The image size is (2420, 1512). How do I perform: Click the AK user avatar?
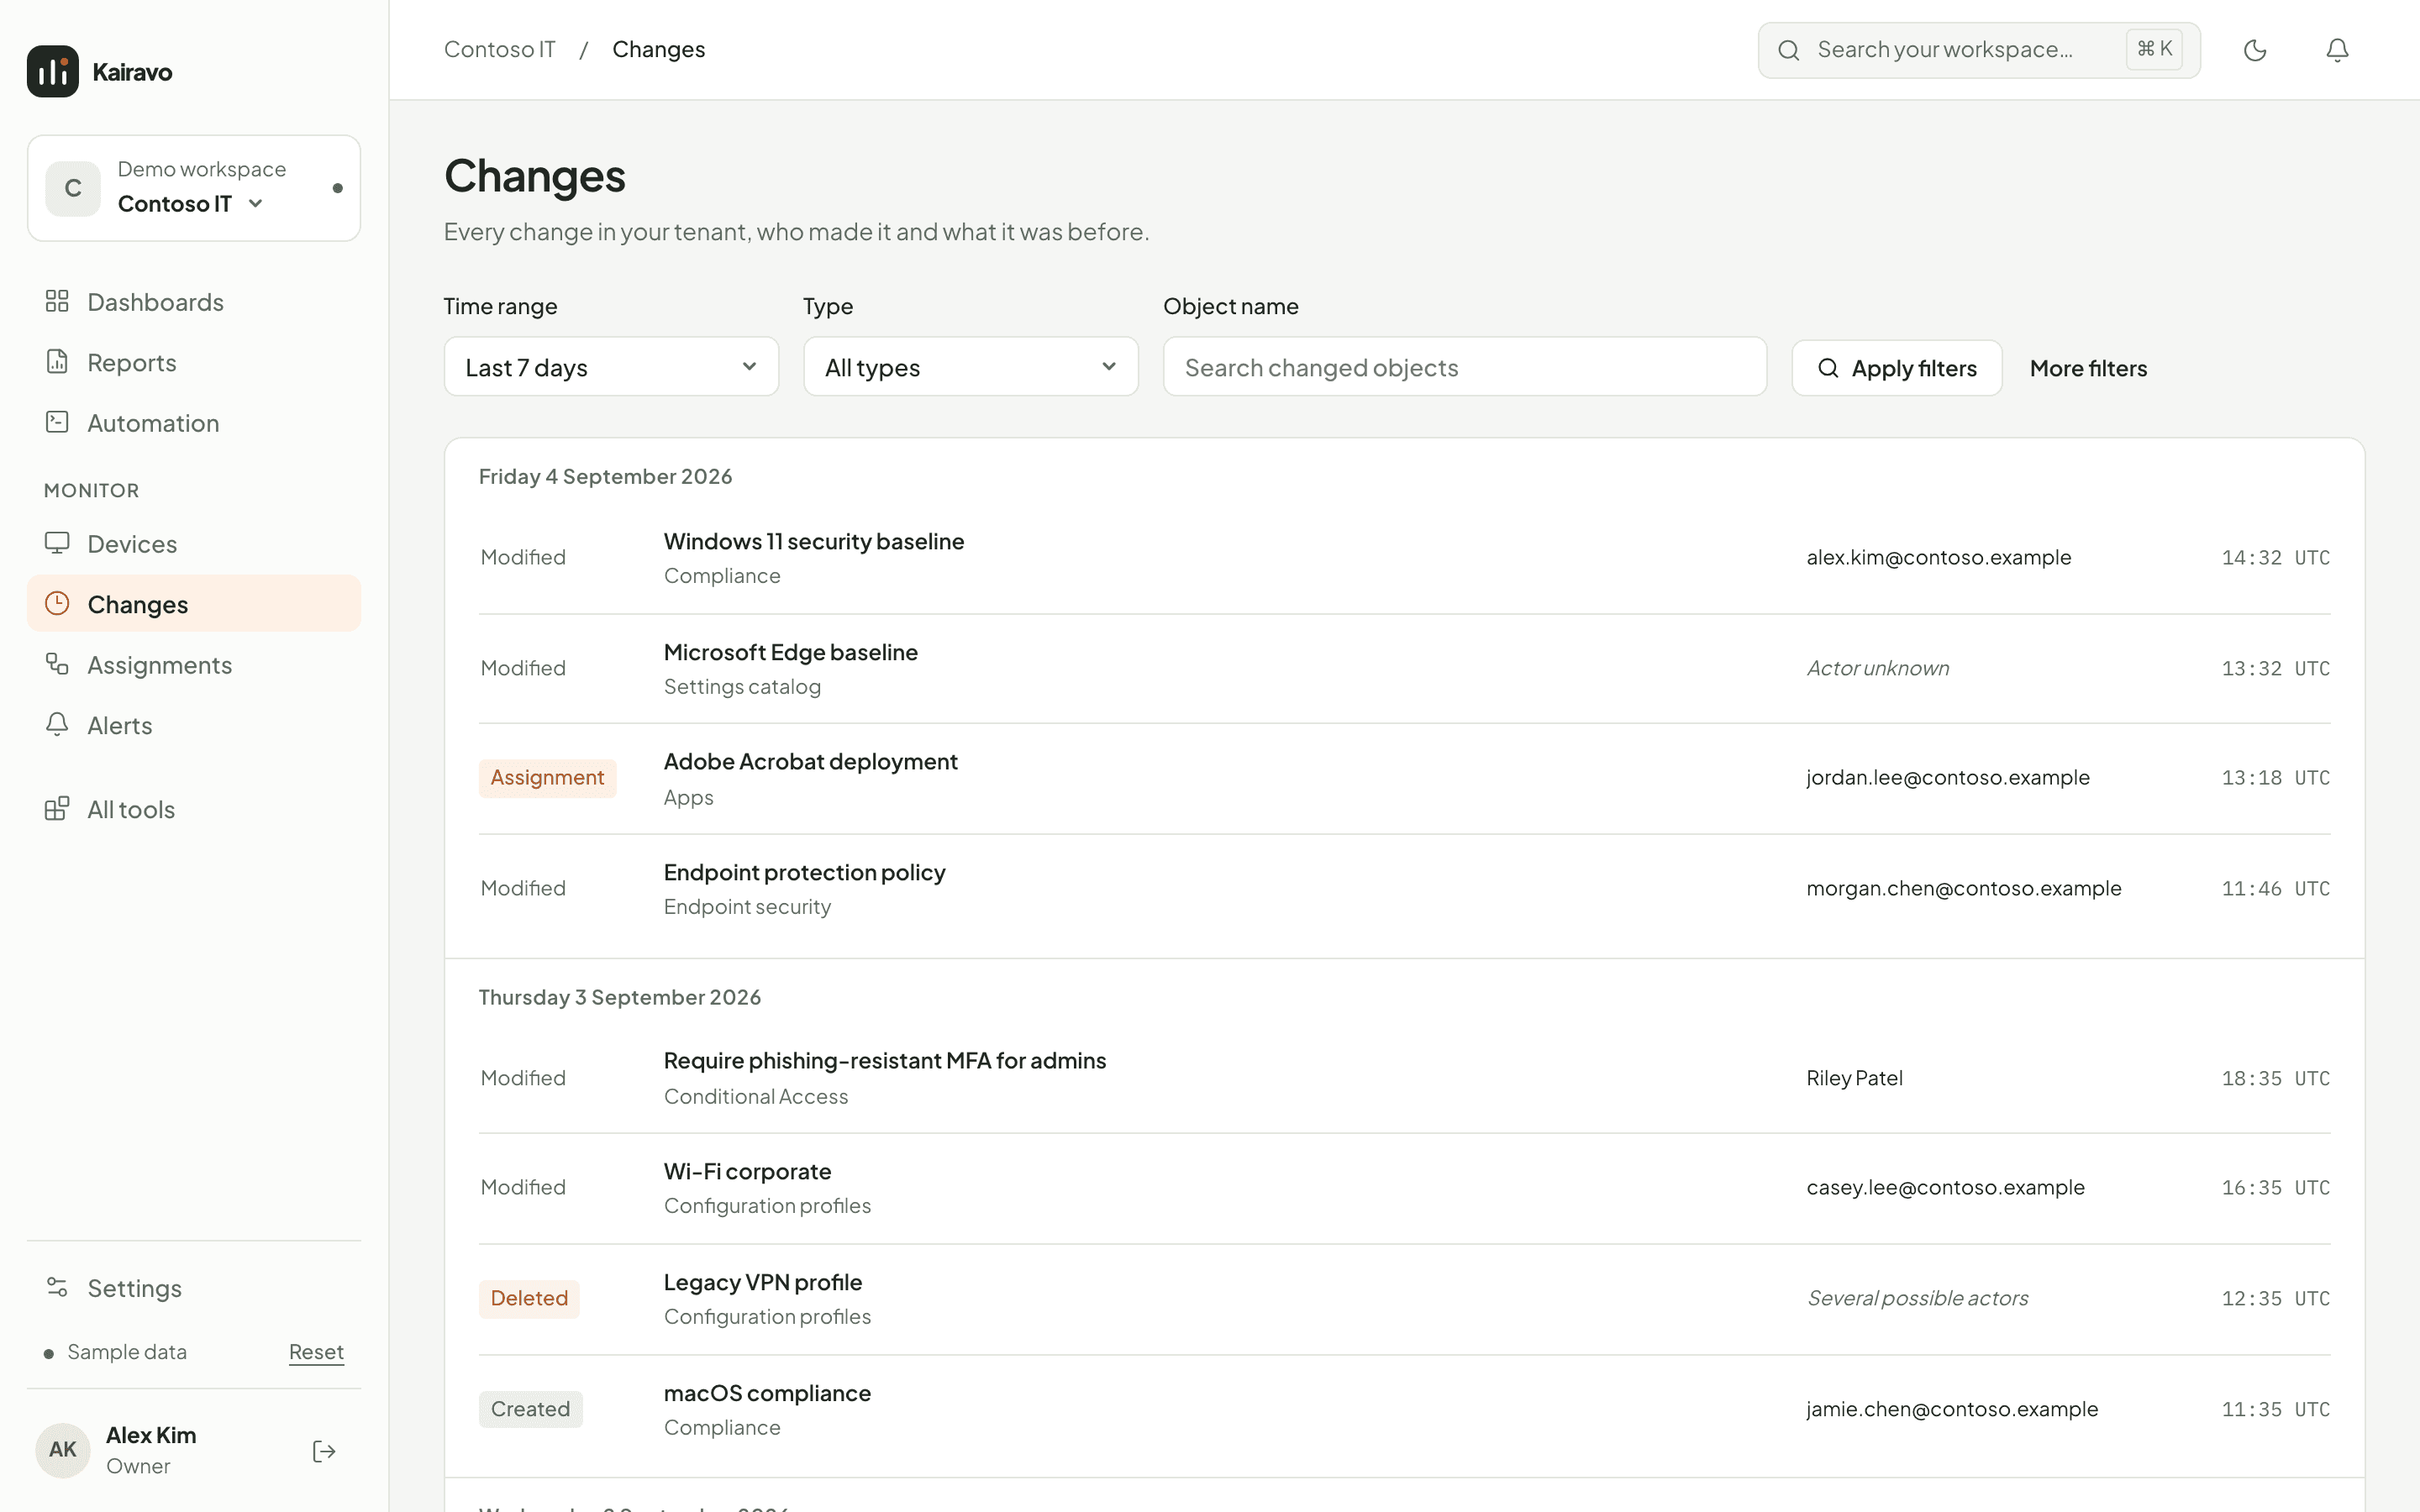pos(63,1450)
